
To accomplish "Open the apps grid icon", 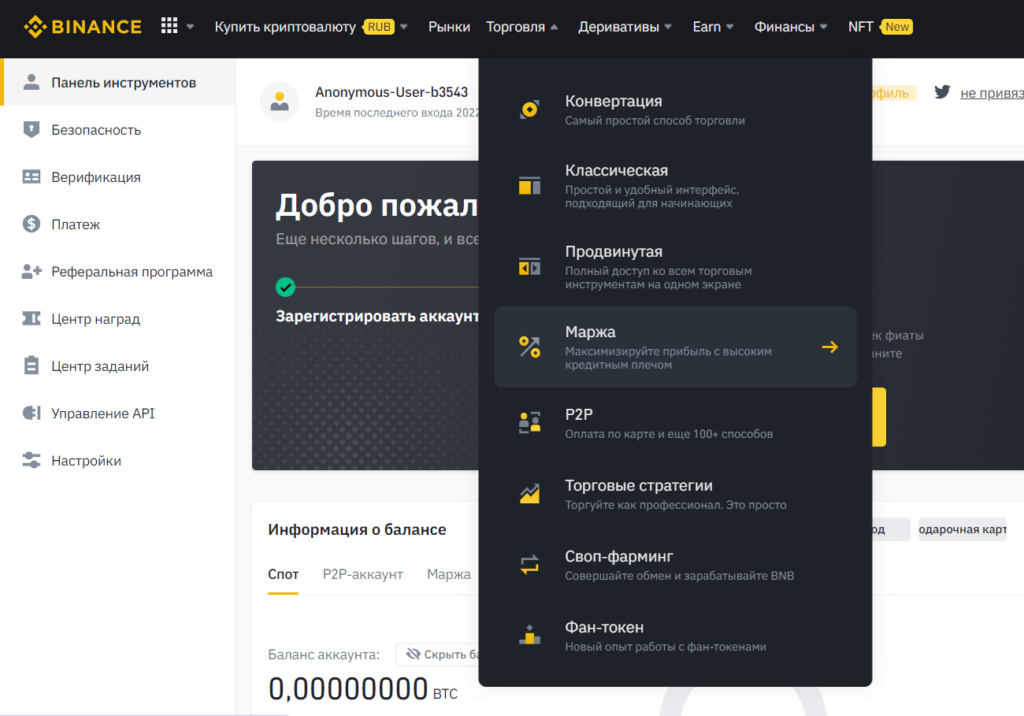I will tap(169, 25).
